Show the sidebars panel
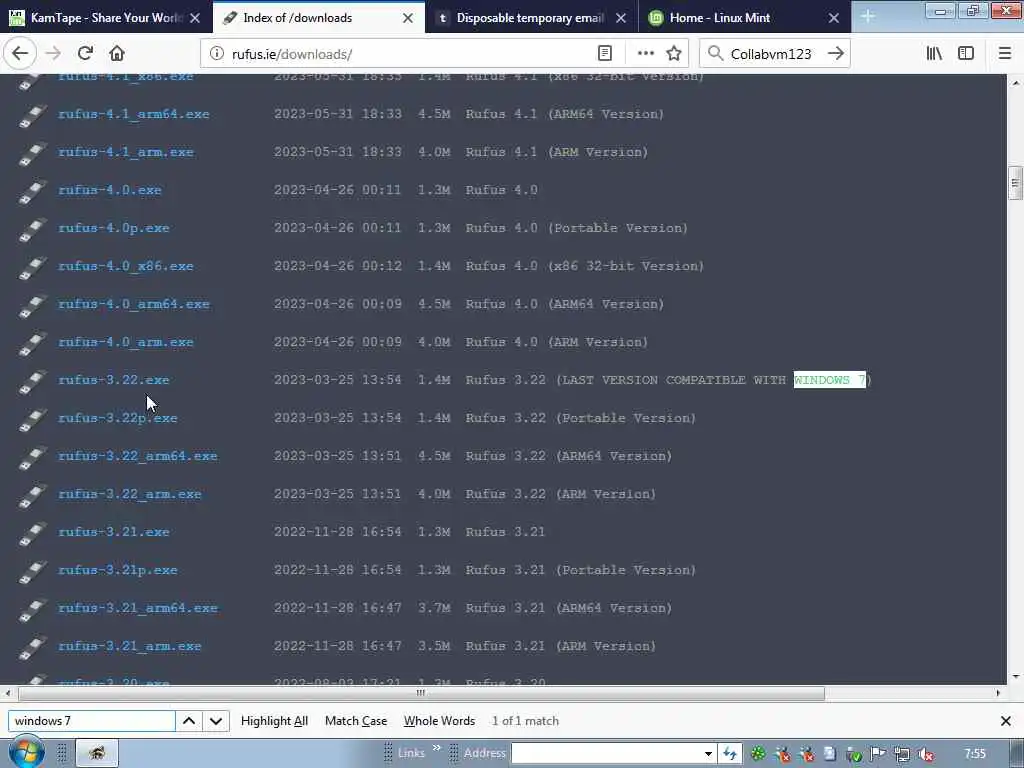This screenshot has height=768, width=1024. [966, 54]
